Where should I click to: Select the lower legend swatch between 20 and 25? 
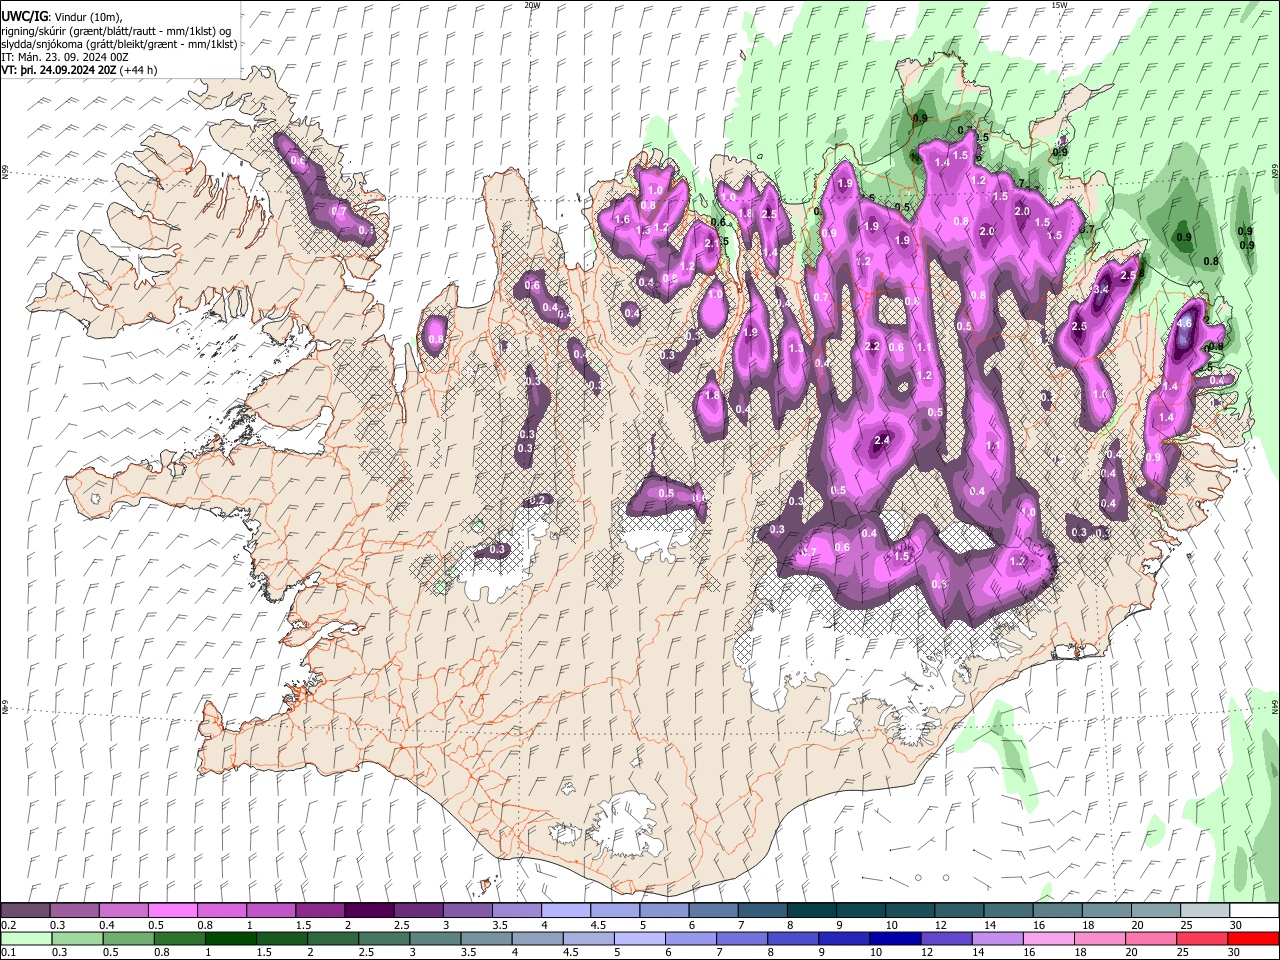(1153, 938)
